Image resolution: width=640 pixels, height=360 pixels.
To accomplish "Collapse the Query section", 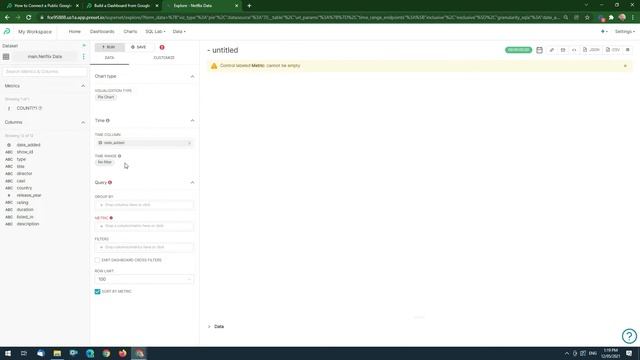I will tap(192, 182).
